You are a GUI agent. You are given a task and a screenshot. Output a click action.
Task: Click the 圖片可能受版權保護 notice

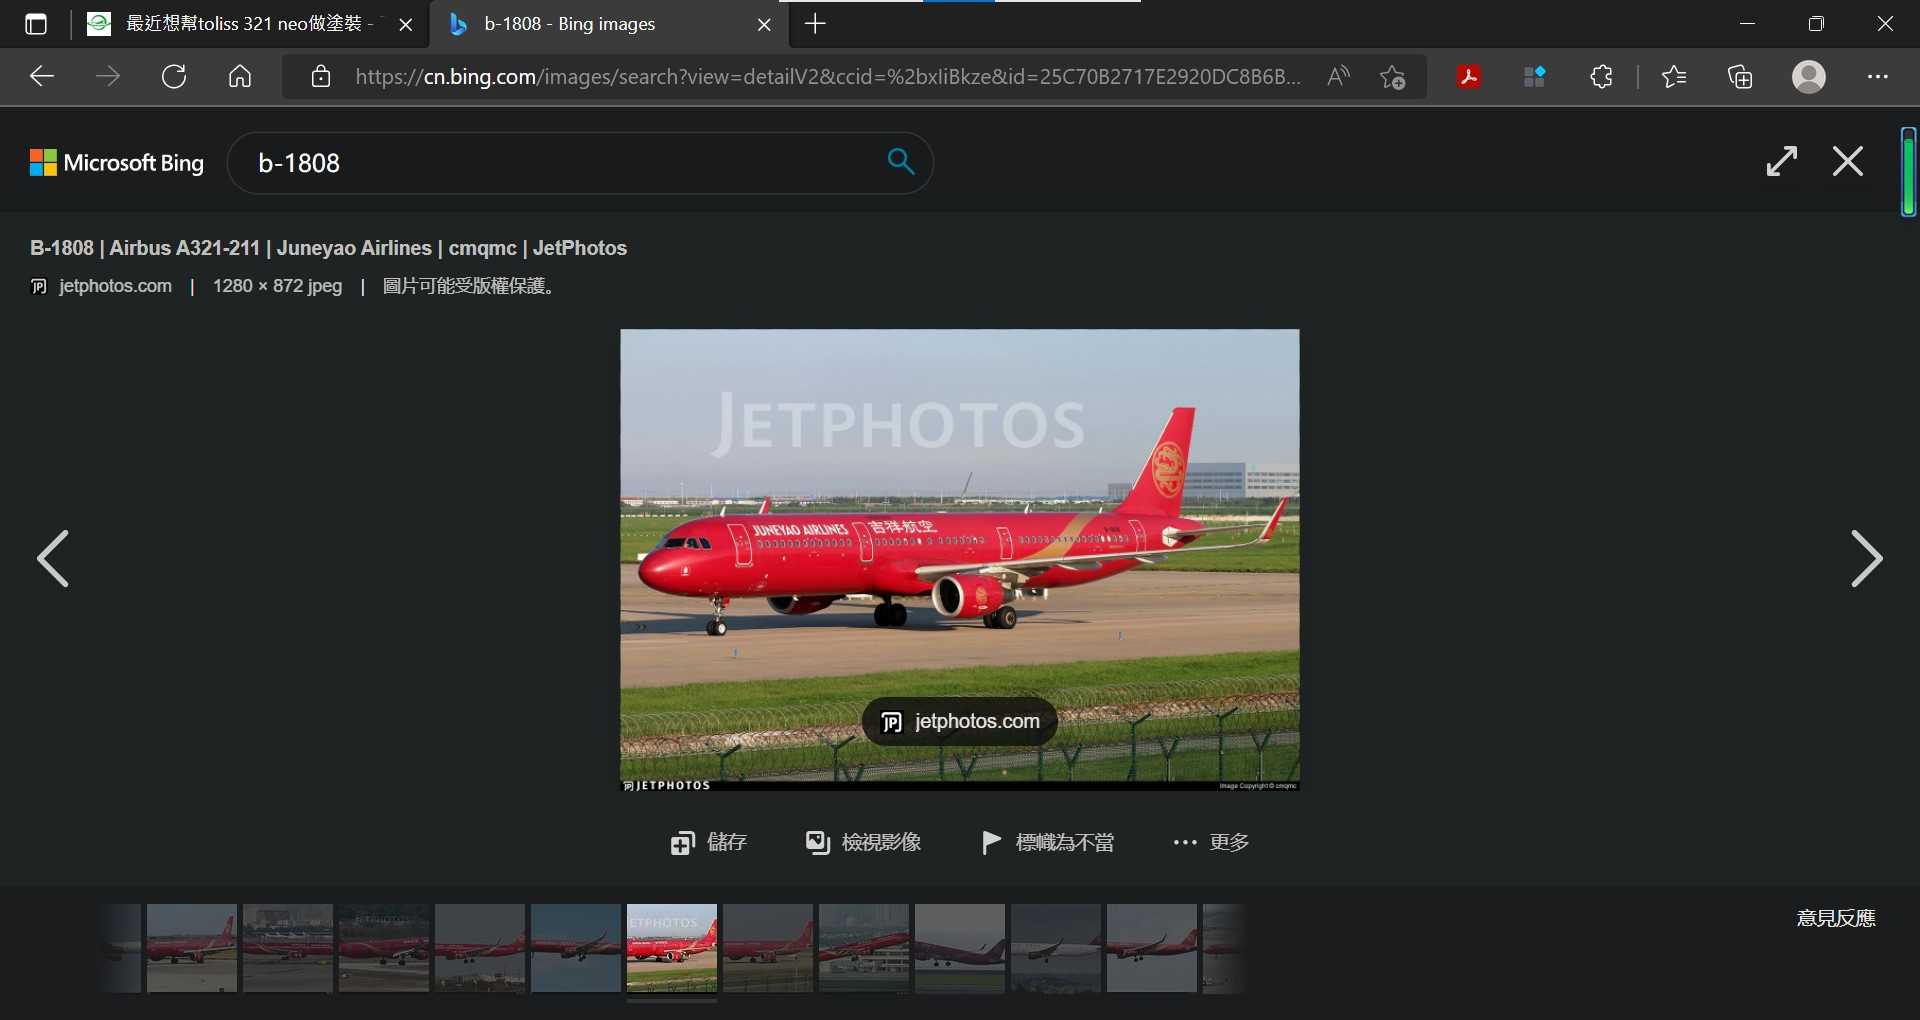point(469,286)
